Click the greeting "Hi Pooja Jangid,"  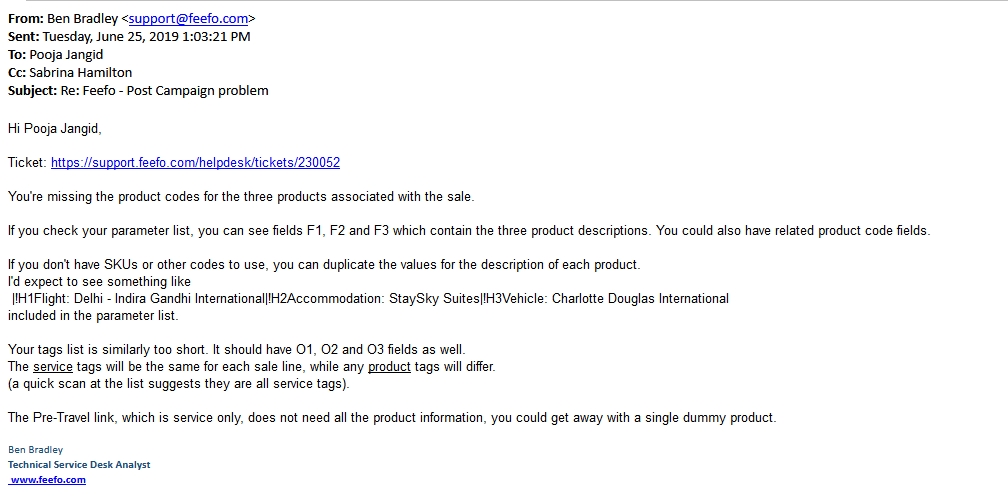tap(55, 128)
